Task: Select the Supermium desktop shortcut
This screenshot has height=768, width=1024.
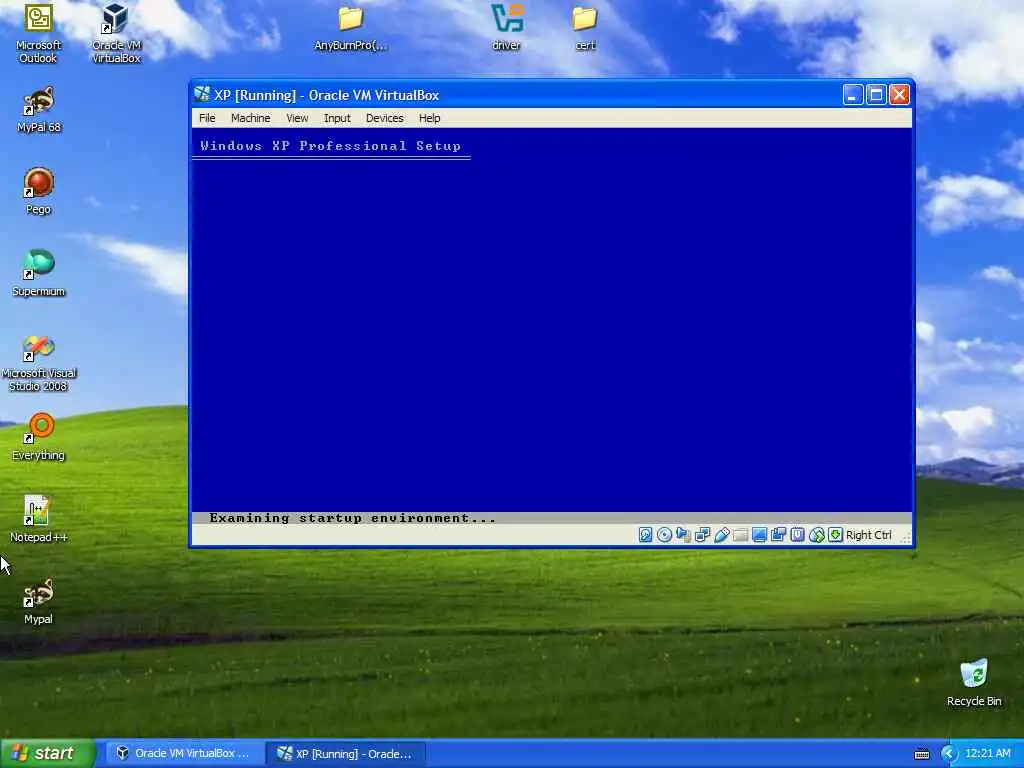Action: pyautogui.click(x=39, y=273)
